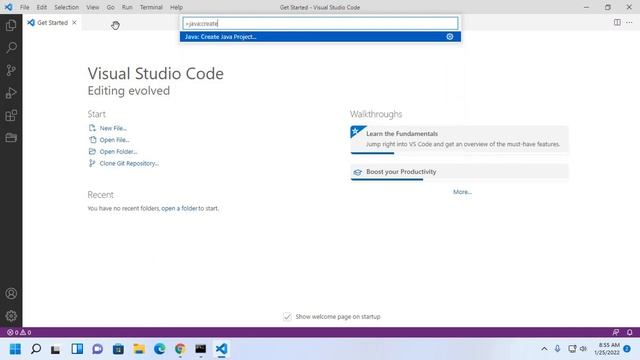This screenshot has width=640, height=360.
Task: Open Windows taskbar search
Action: 36,349
